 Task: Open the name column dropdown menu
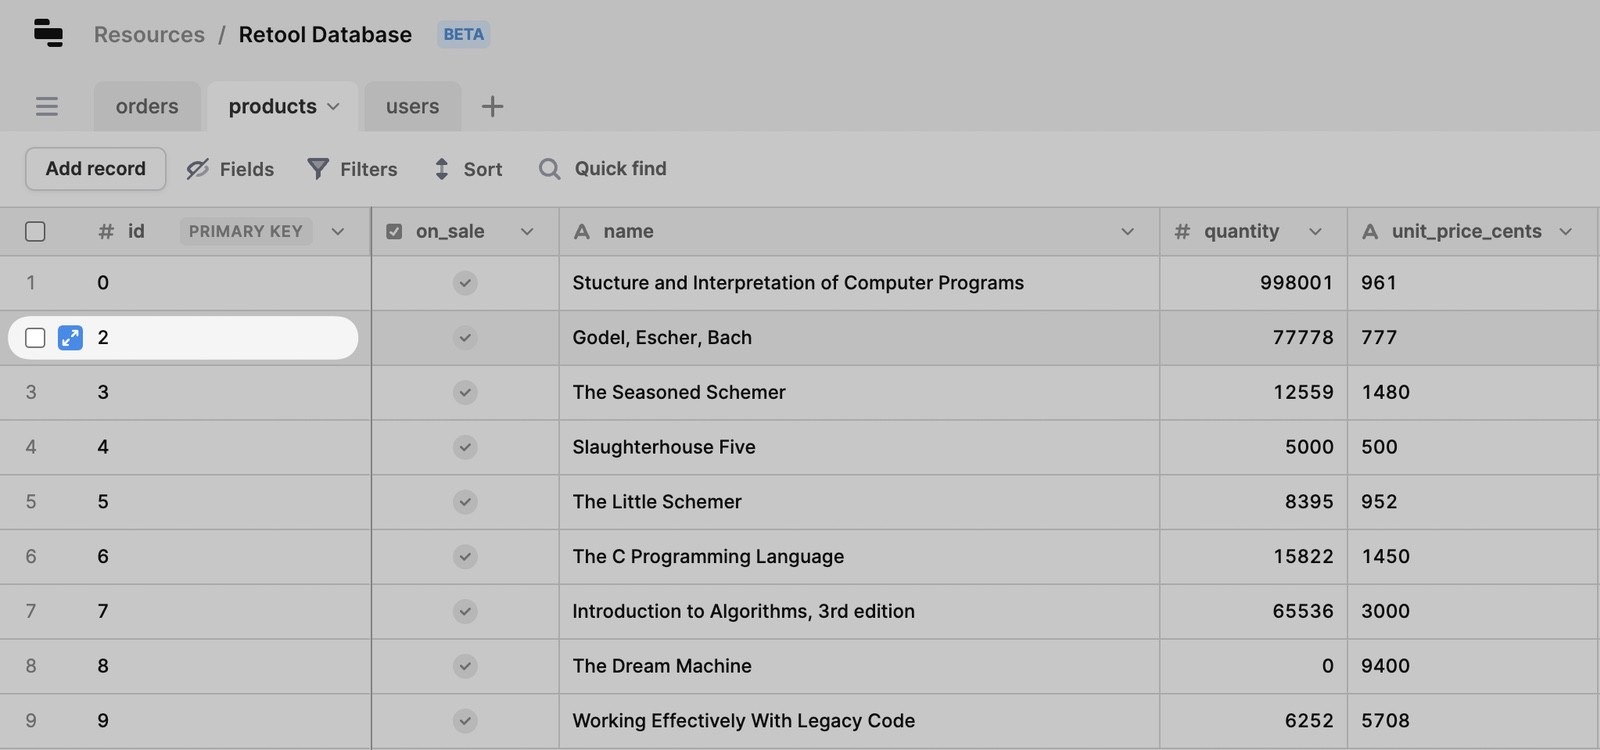point(1127,232)
